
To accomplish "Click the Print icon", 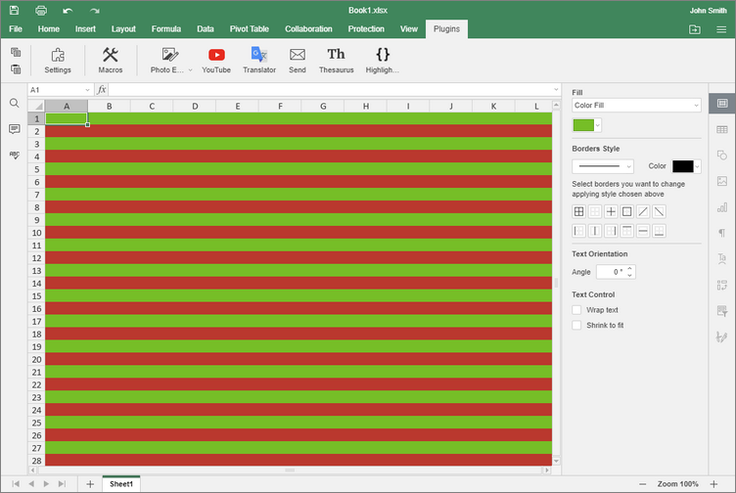I will click(x=41, y=10).
